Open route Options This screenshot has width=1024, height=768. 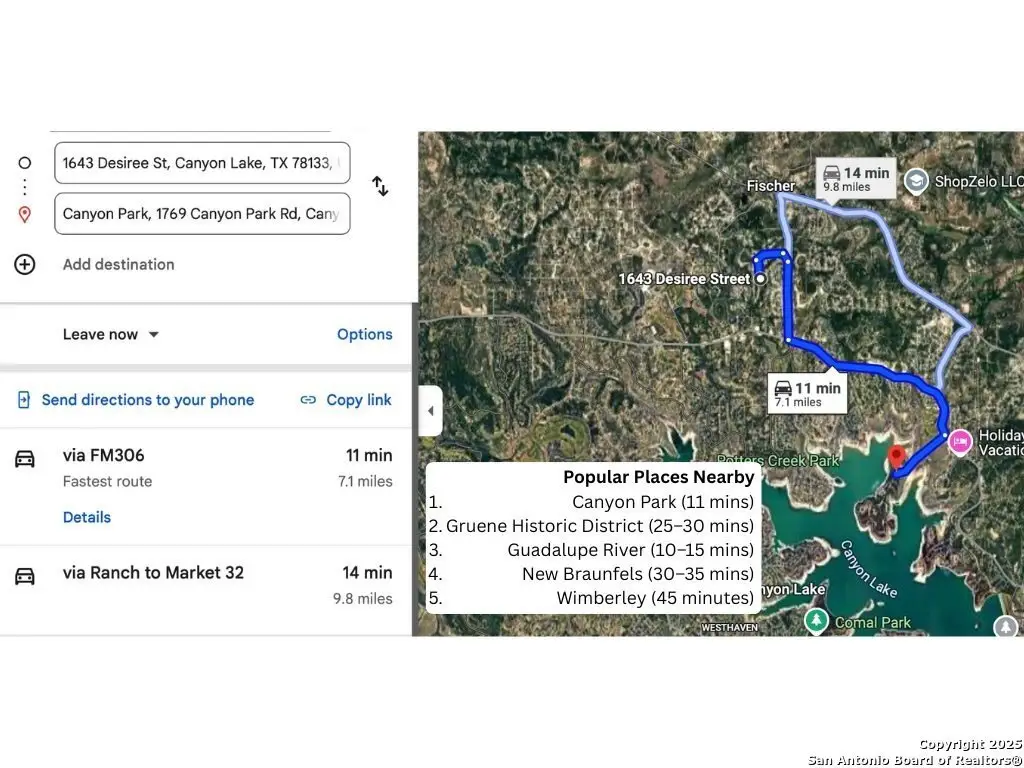(x=364, y=334)
